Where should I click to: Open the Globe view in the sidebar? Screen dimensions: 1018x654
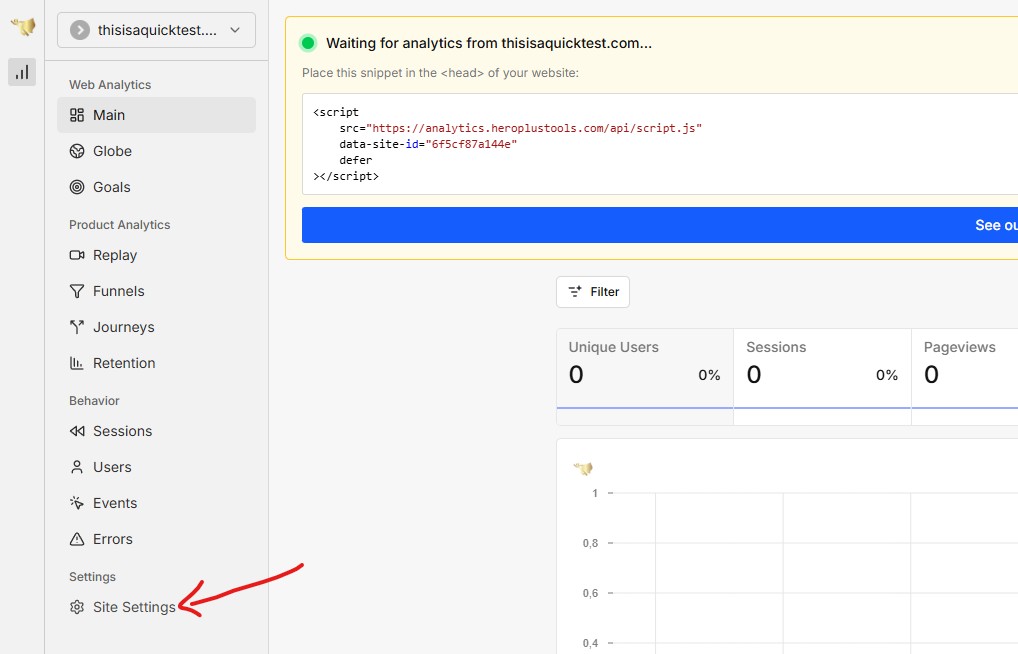[x=112, y=151]
